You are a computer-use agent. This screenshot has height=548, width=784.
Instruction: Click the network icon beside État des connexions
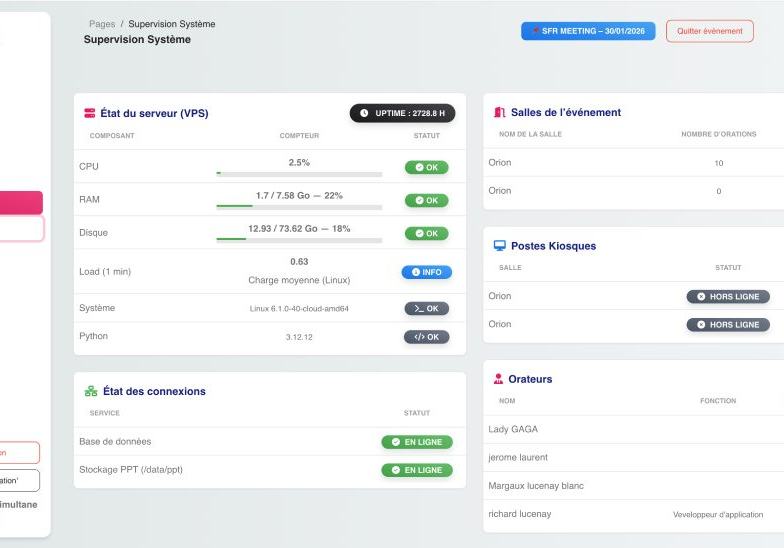90,392
